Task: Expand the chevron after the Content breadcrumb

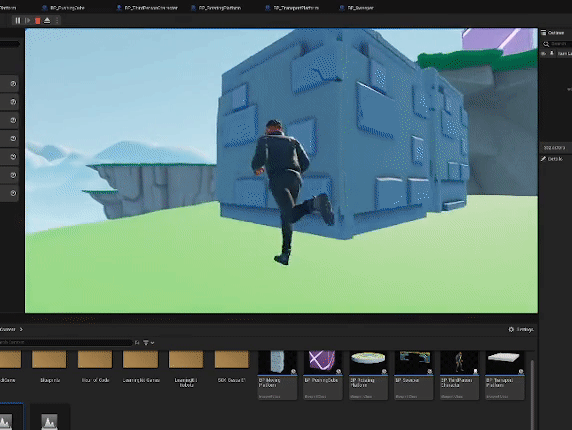Action: pos(21,329)
